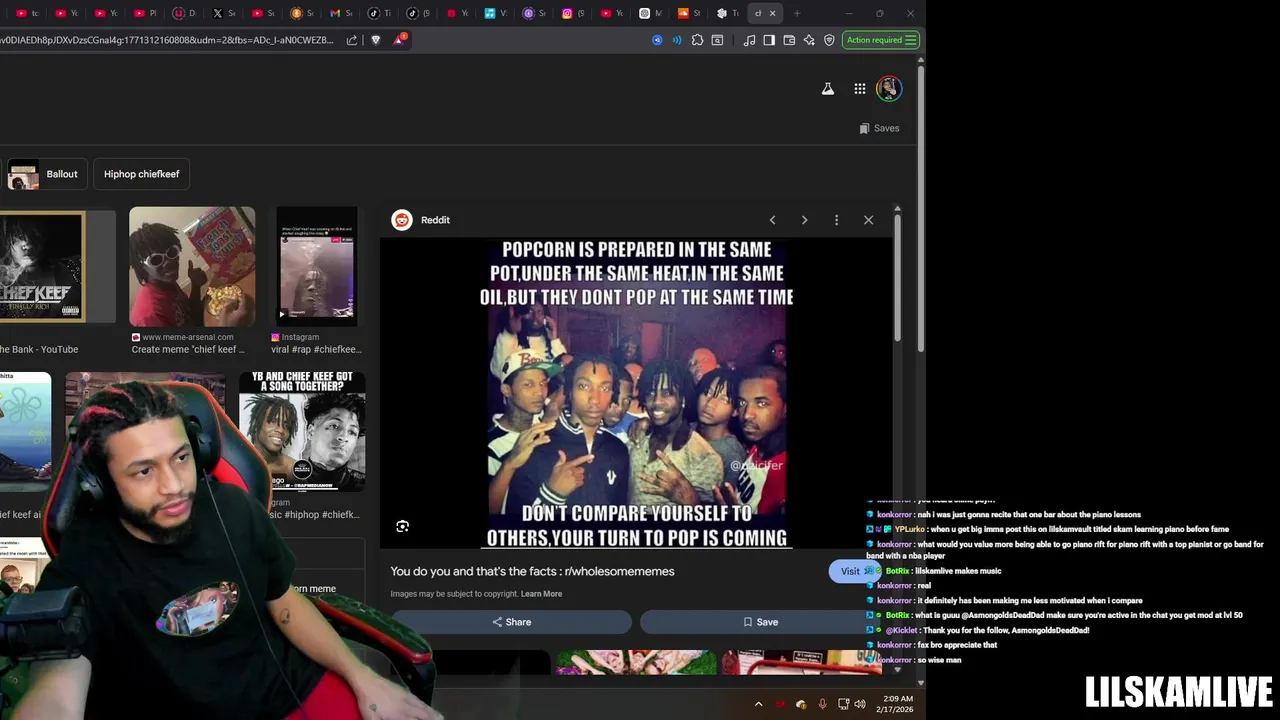This screenshot has height=720, width=1280.
Task: Close the Reddit image preview panel
Action: (x=868, y=220)
